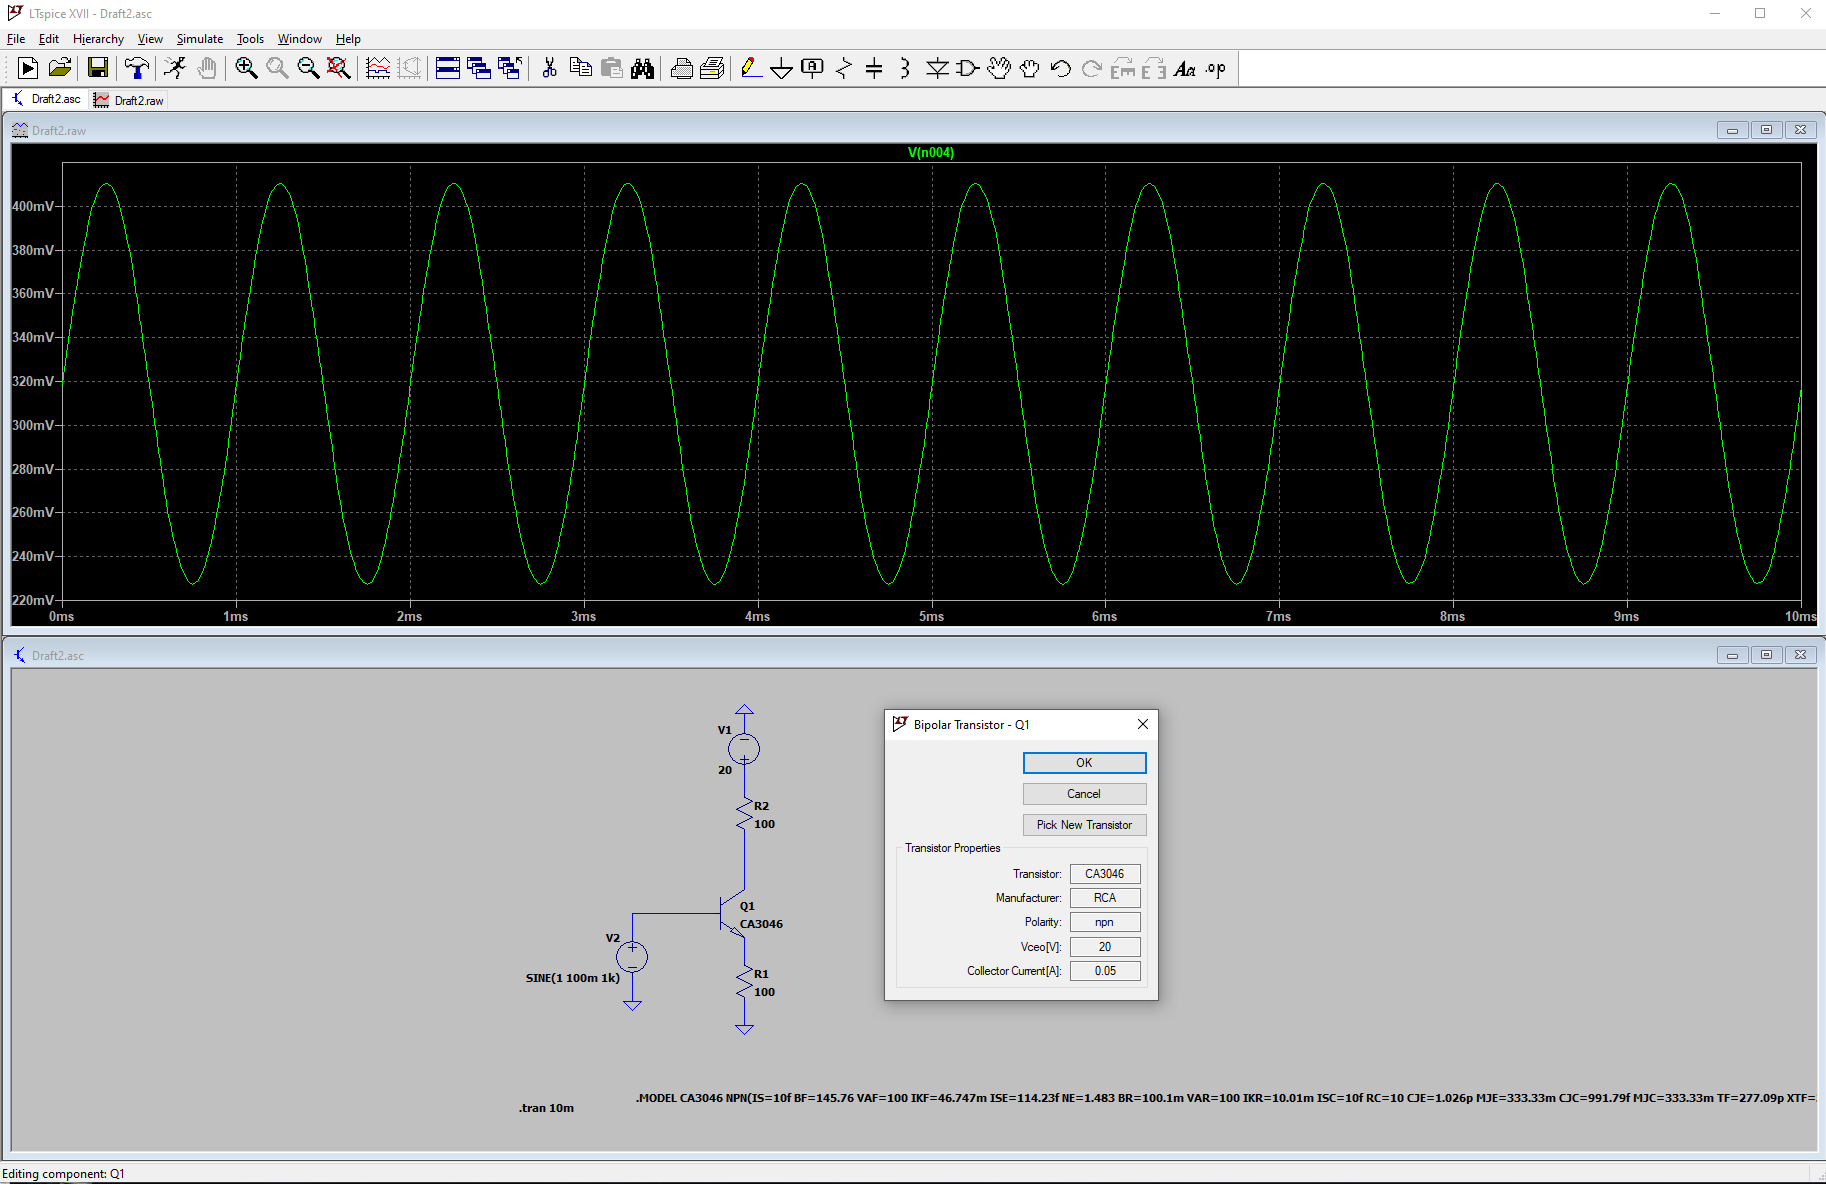The height and width of the screenshot is (1184, 1826).
Task: Click Cancel in the Bipolar Transistor dialog
Action: [1084, 794]
